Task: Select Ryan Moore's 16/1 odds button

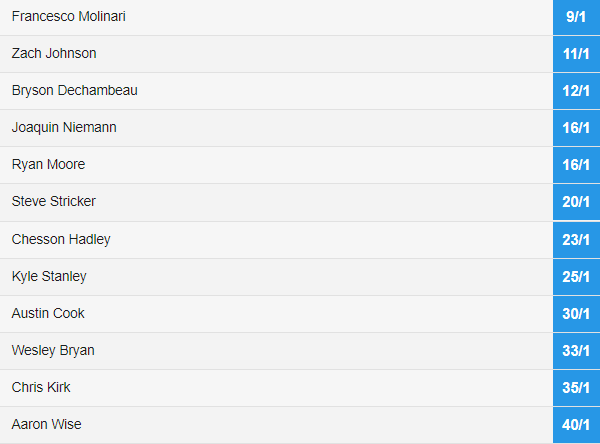Action: 576,165
